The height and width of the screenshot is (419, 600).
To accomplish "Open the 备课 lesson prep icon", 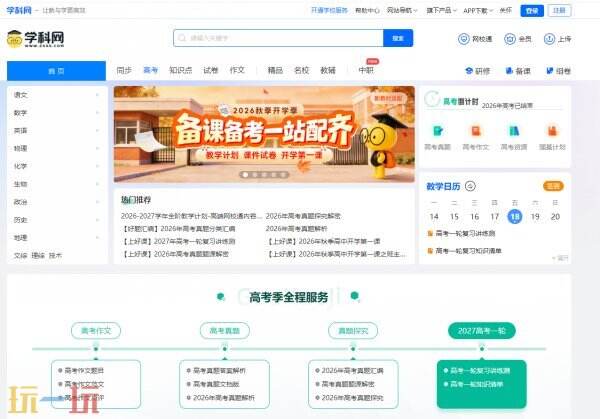I will pos(509,71).
